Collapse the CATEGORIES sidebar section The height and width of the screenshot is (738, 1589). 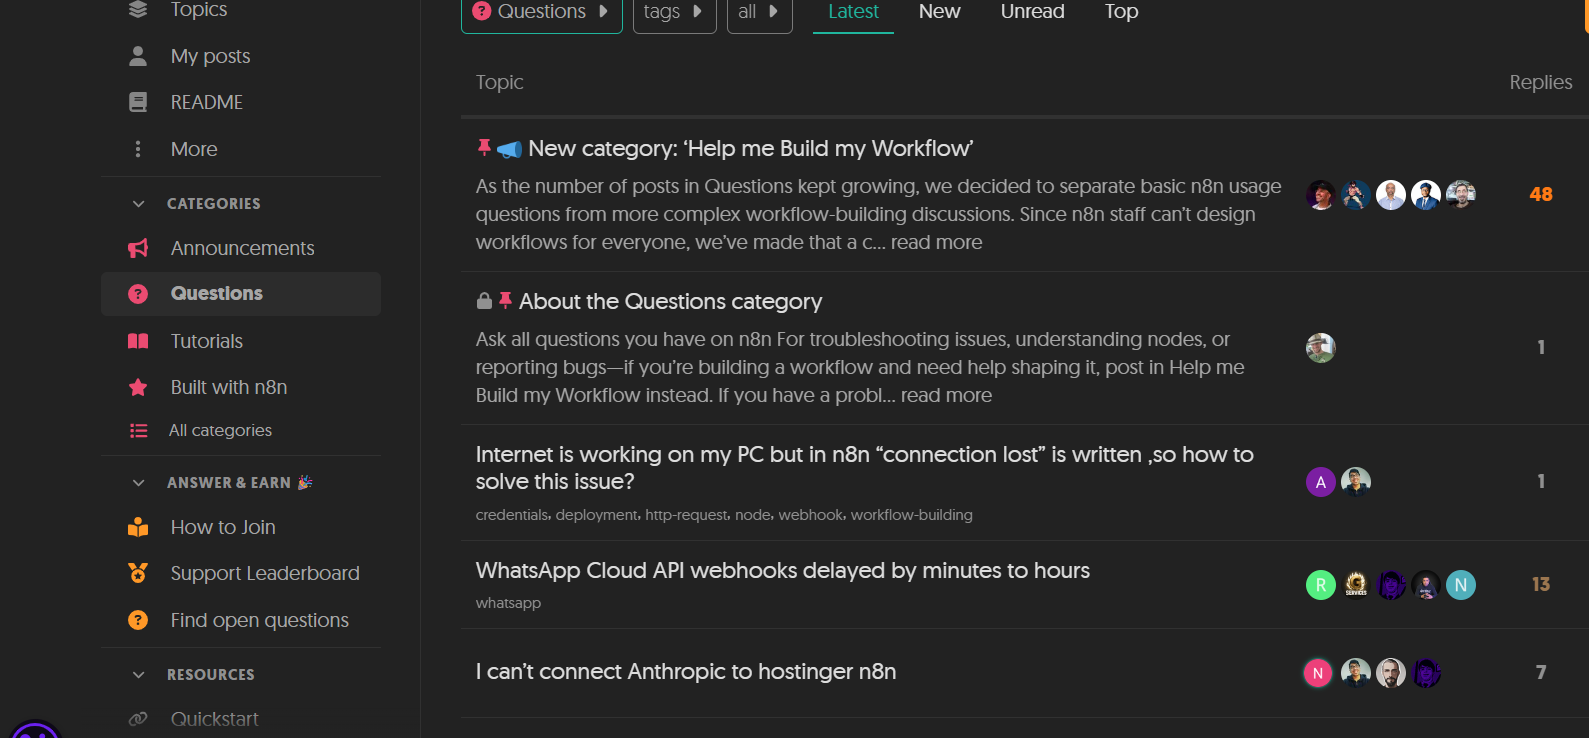pyautogui.click(x=138, y=204)
